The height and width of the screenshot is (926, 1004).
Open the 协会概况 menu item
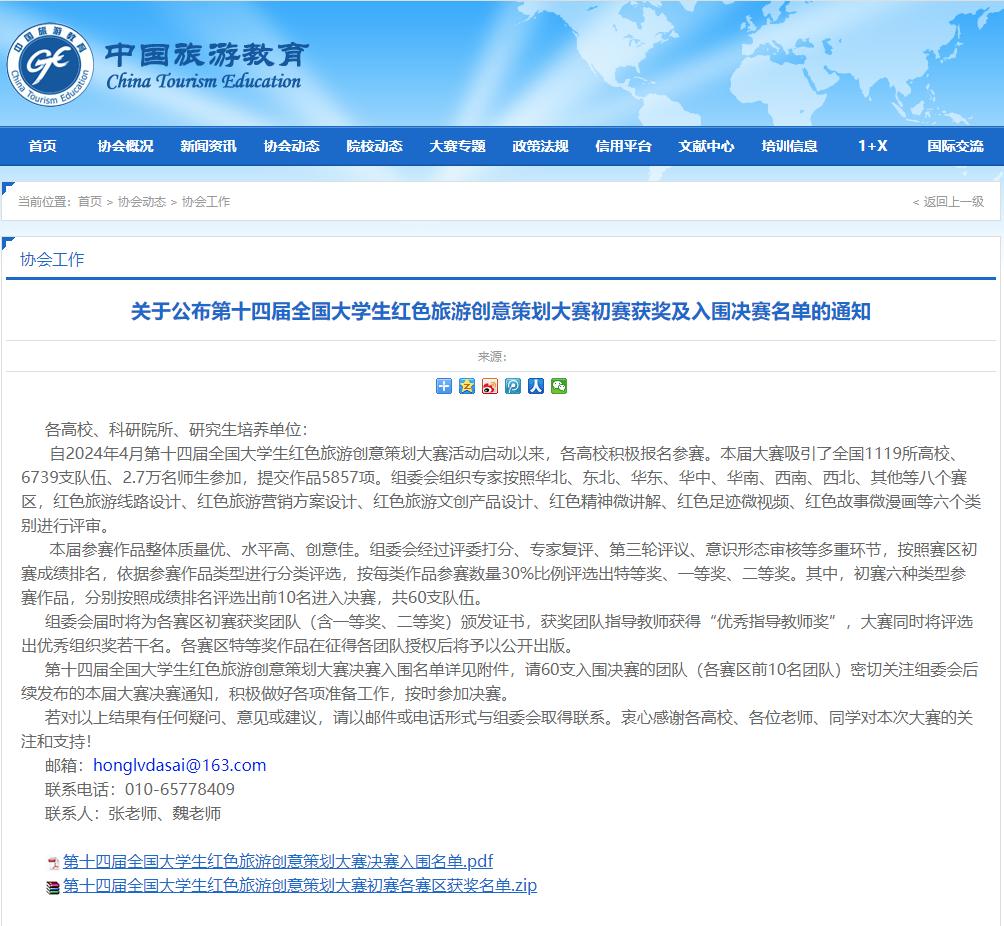(x=126, y=146)
